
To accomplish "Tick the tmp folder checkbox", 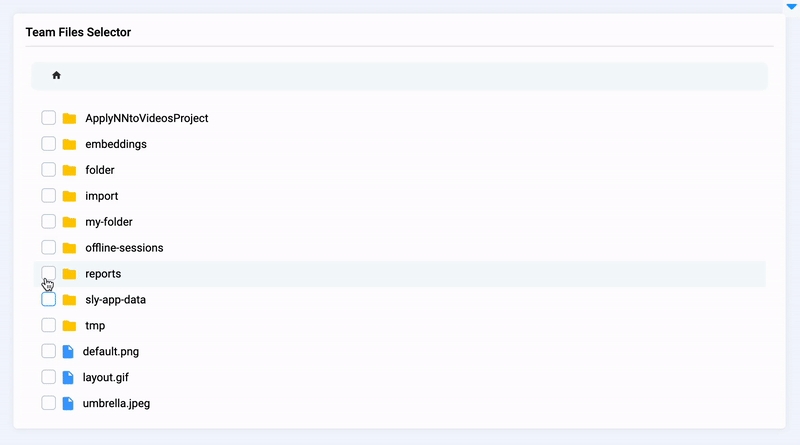I will (x=48, y=325).
